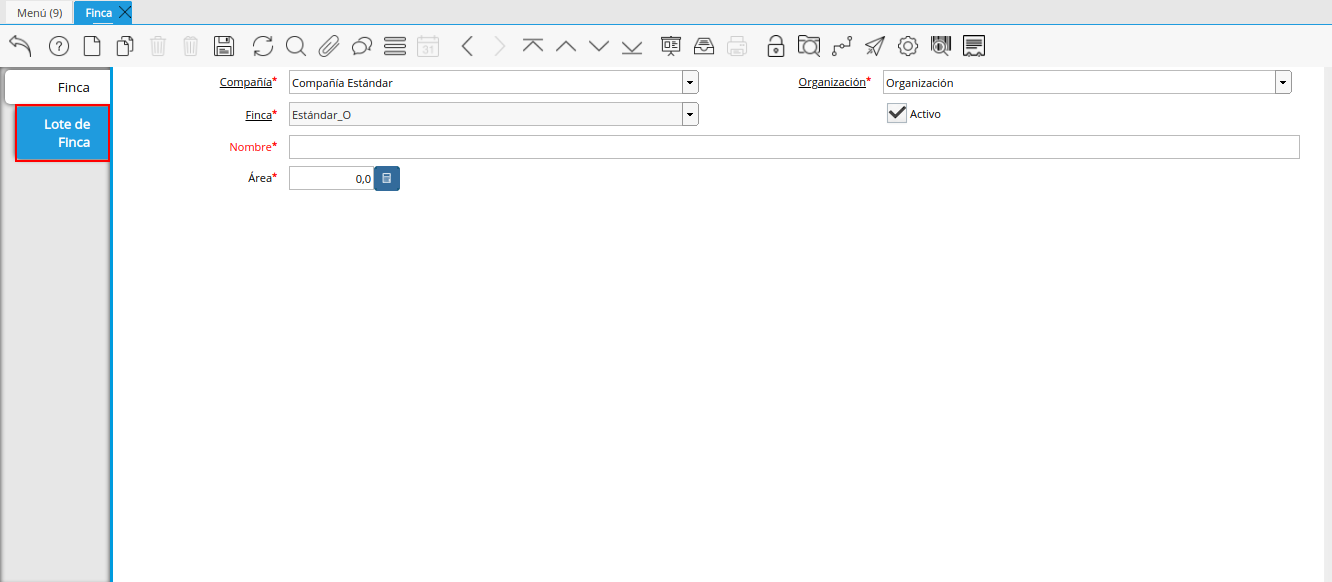The height and width of the screenshot is (582, 1332).
Task: Click into the Área number field
Action: pos(331,178)
